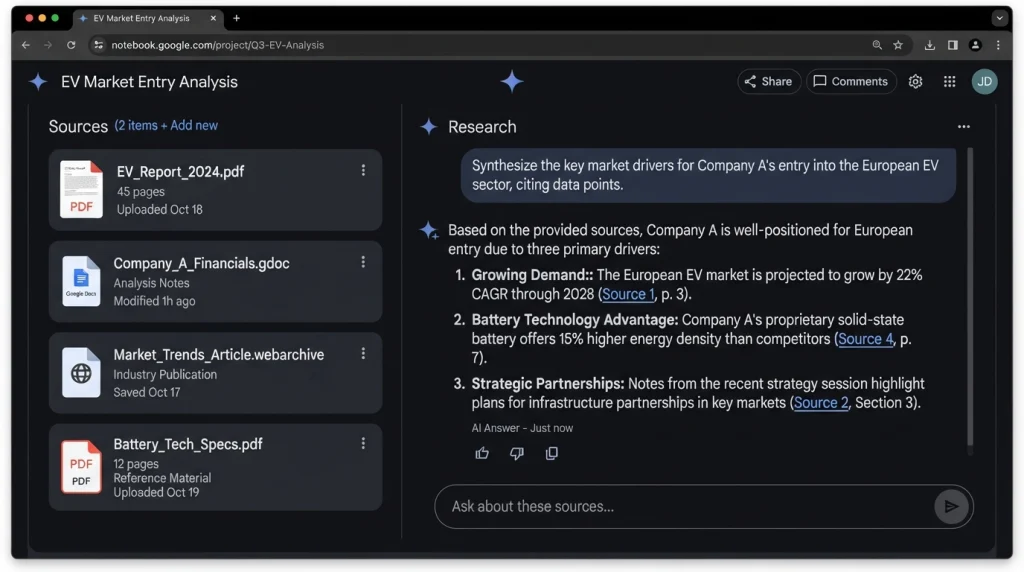Screen dimensions: 1024x572
Task: Focus the Ask about these sources field
Action: pyautogui.click(x=686, y=506)
